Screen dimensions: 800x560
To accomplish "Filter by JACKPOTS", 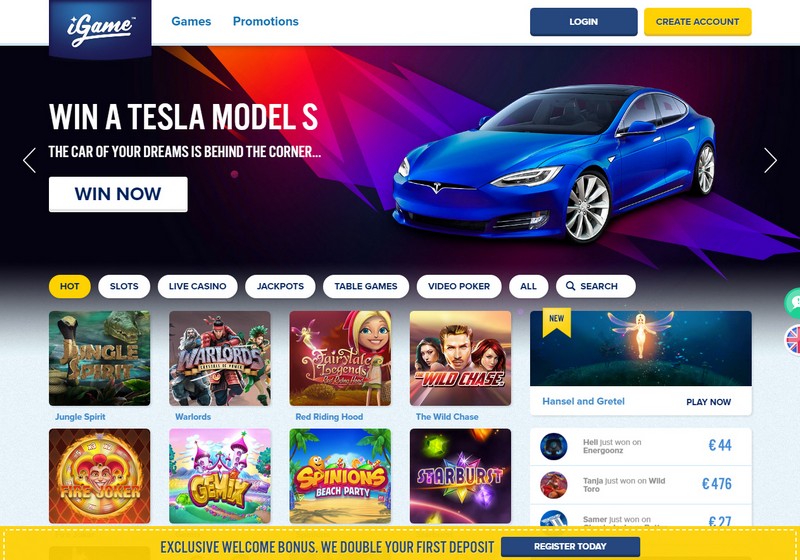I will pos(280,286).
